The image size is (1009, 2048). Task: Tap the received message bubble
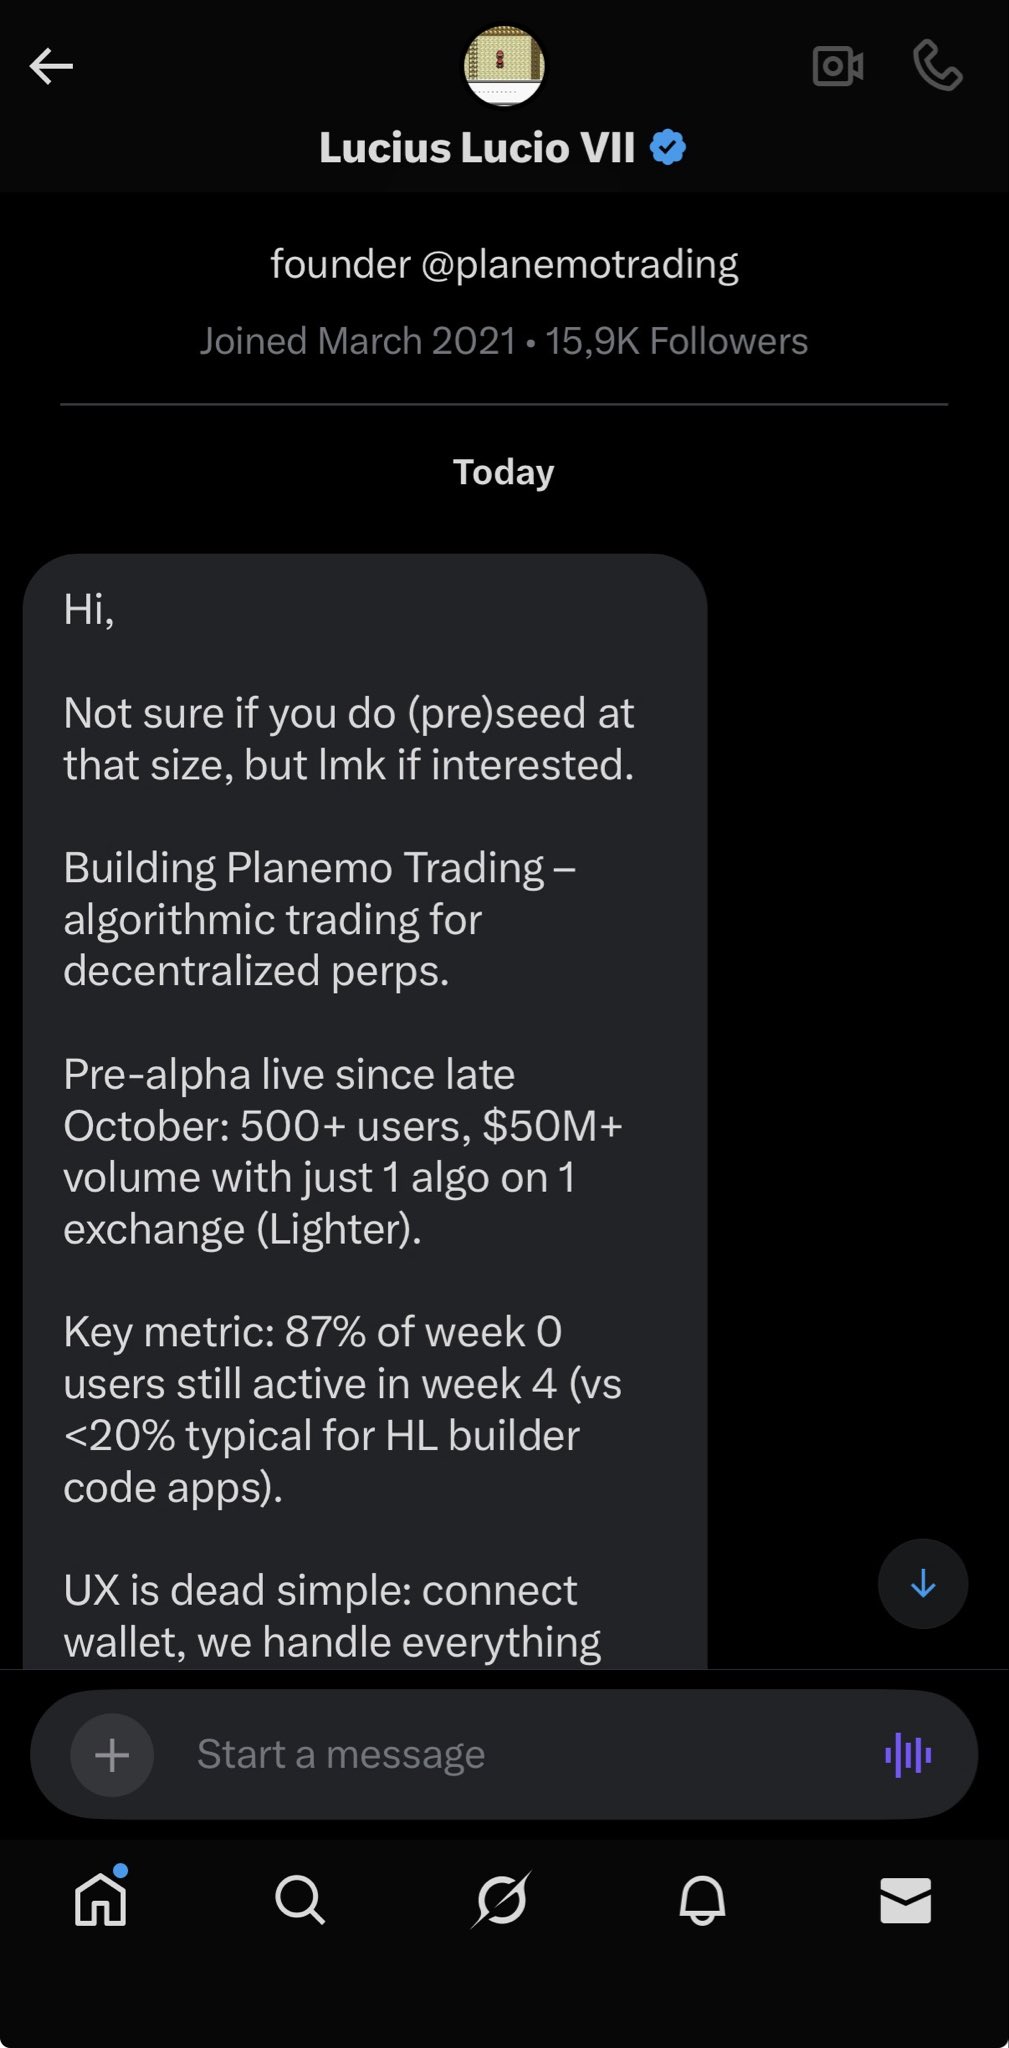point(365,1100)
